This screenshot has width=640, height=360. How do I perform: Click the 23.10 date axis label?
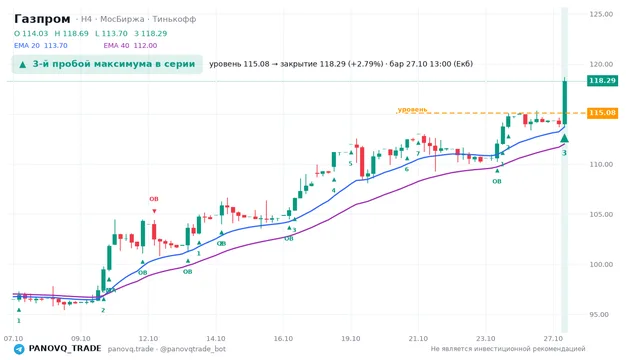(x=486, y=339)
